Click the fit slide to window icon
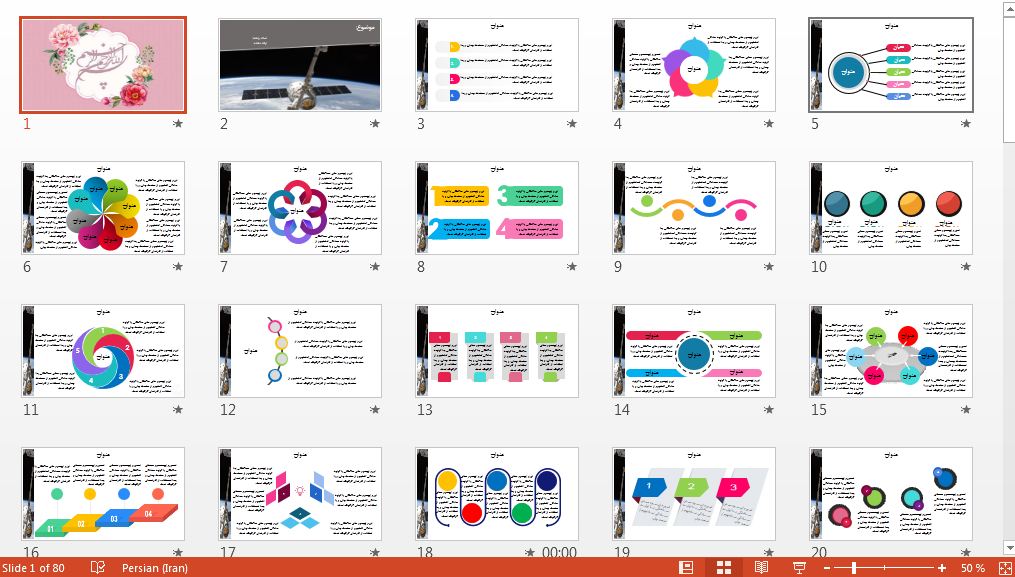This screenshot has height=577, width=1015. click(x=1003, y=567)
